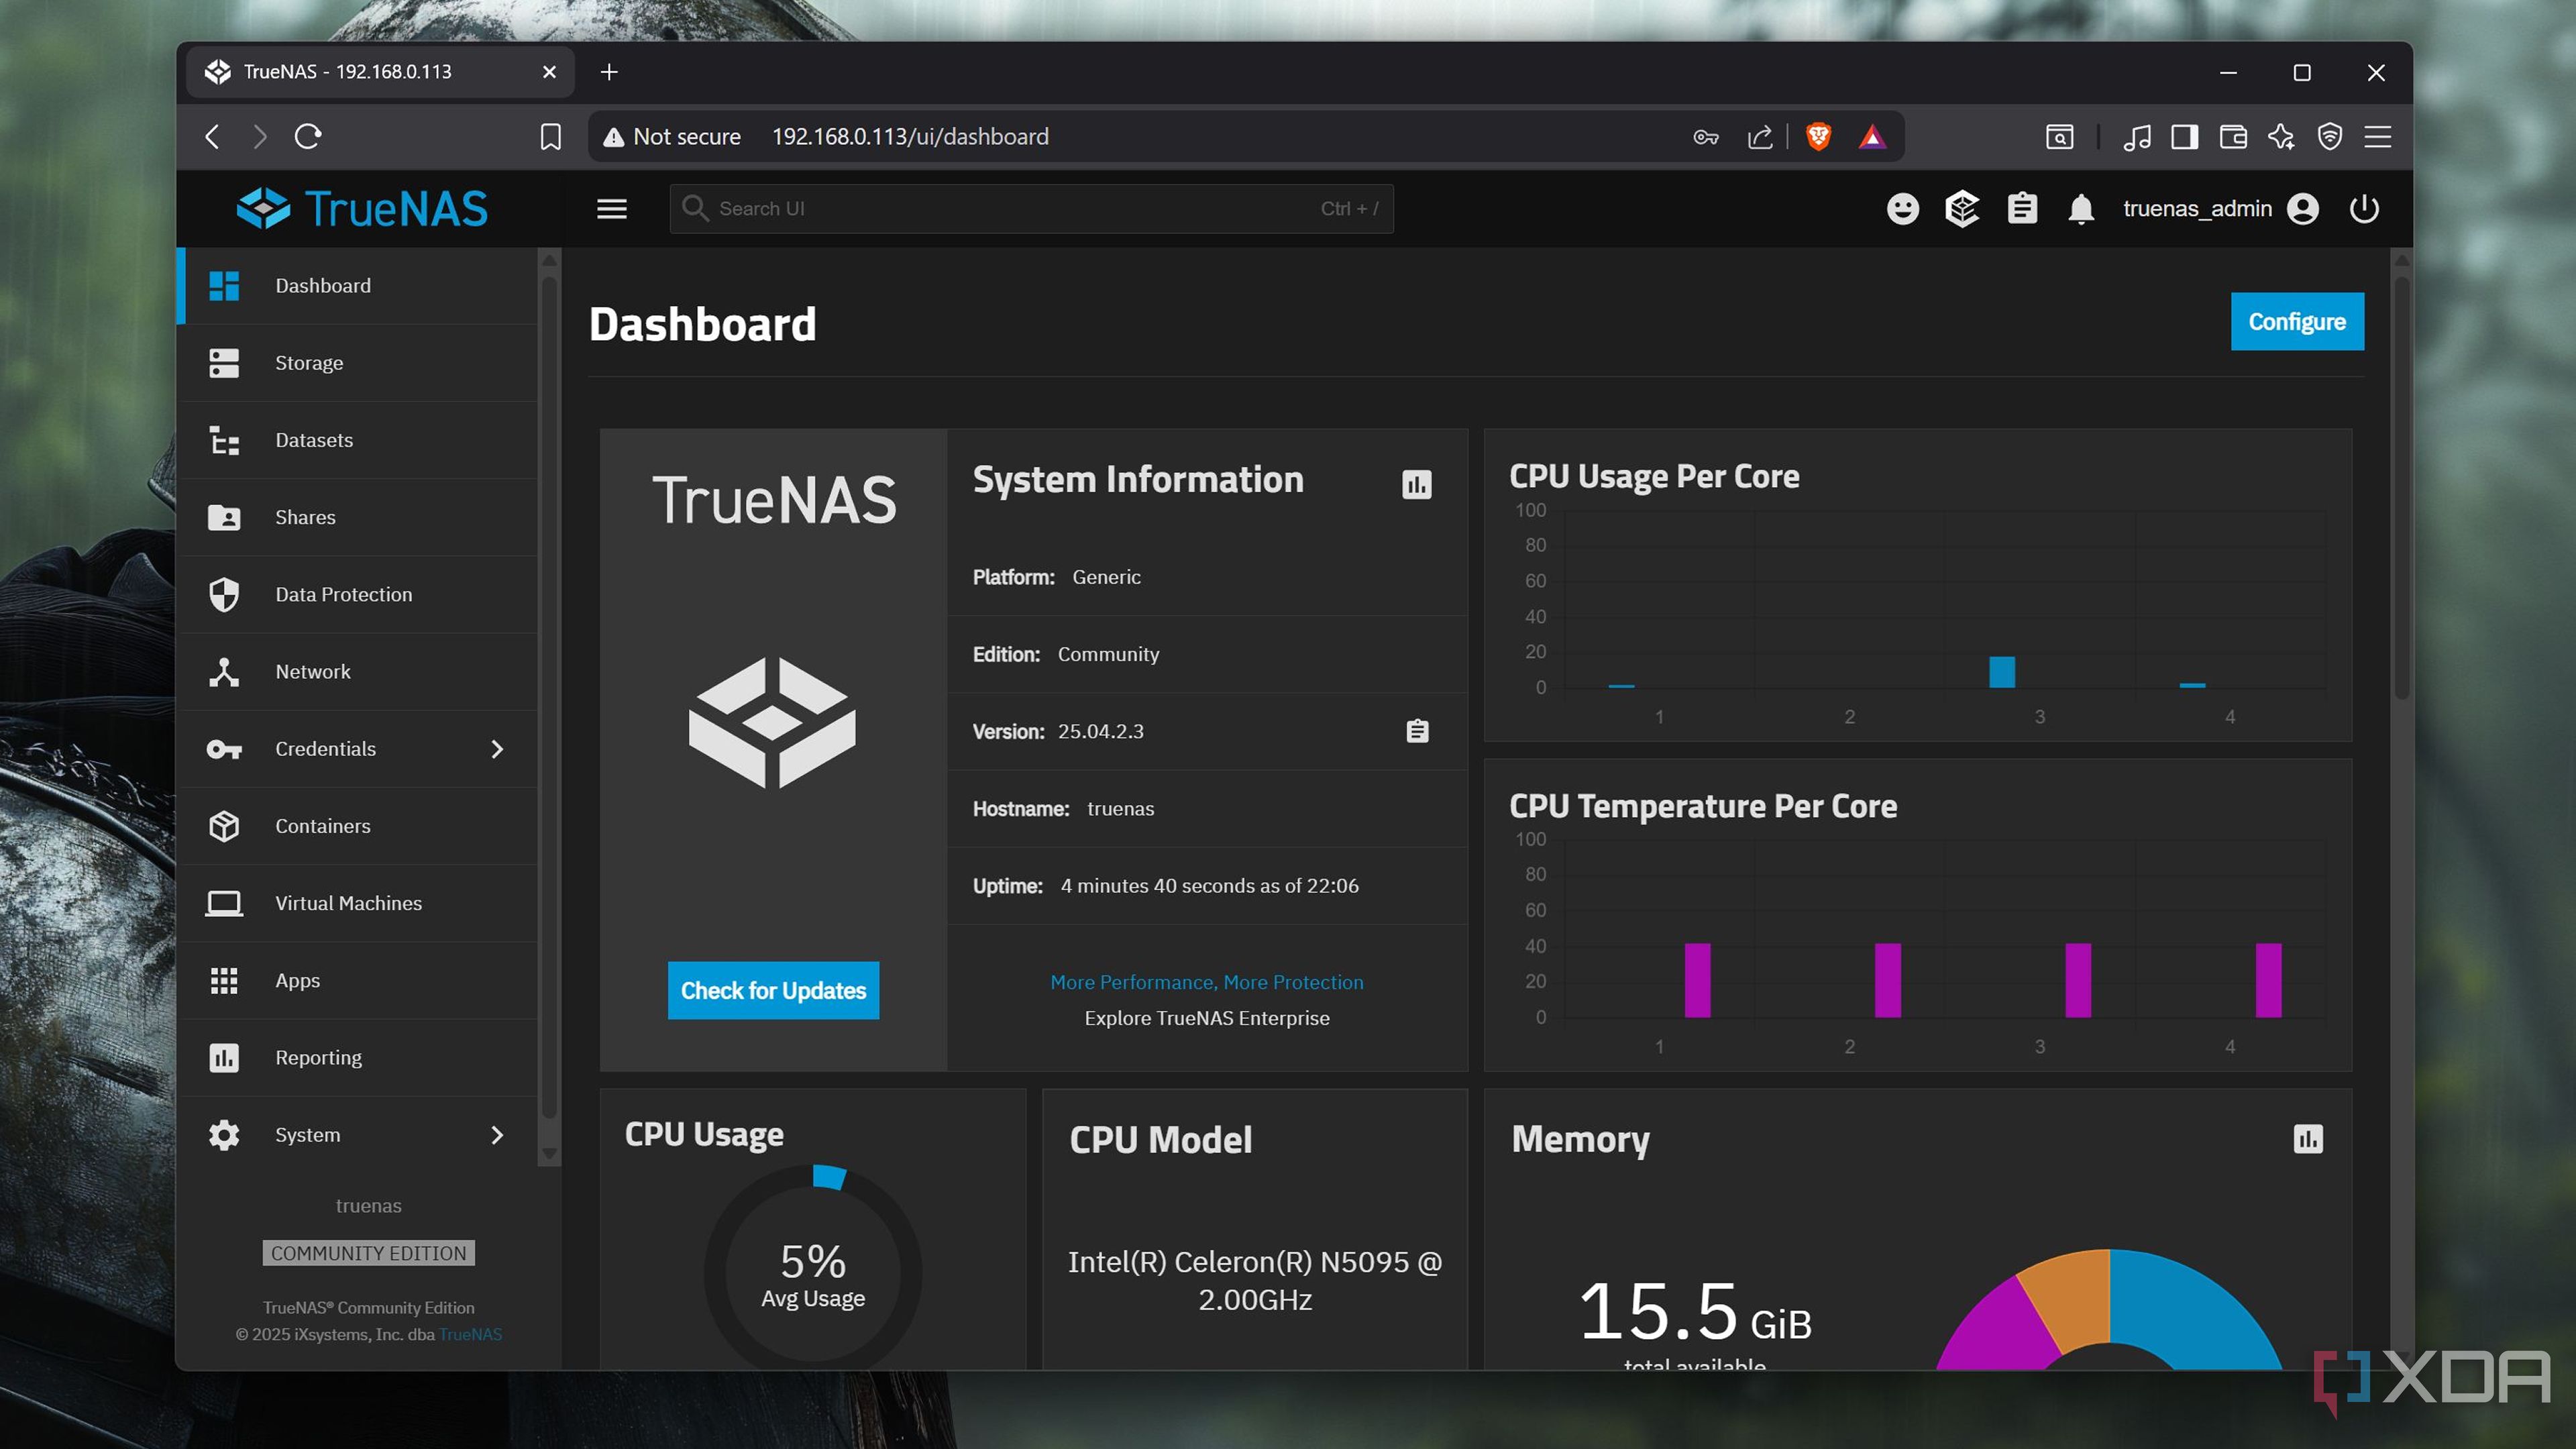Viewport: 2576px width, 1449px height.
Task: Click the Configure dashboard button
Action: pyautogui.click(x=2297, y=322)
